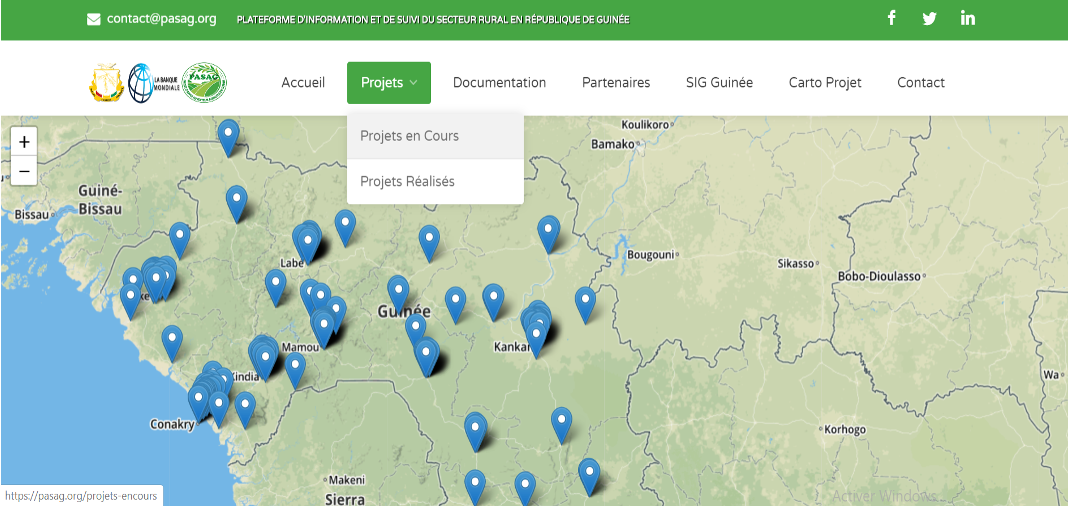Zoom in on the map

[x=24, y=142]
